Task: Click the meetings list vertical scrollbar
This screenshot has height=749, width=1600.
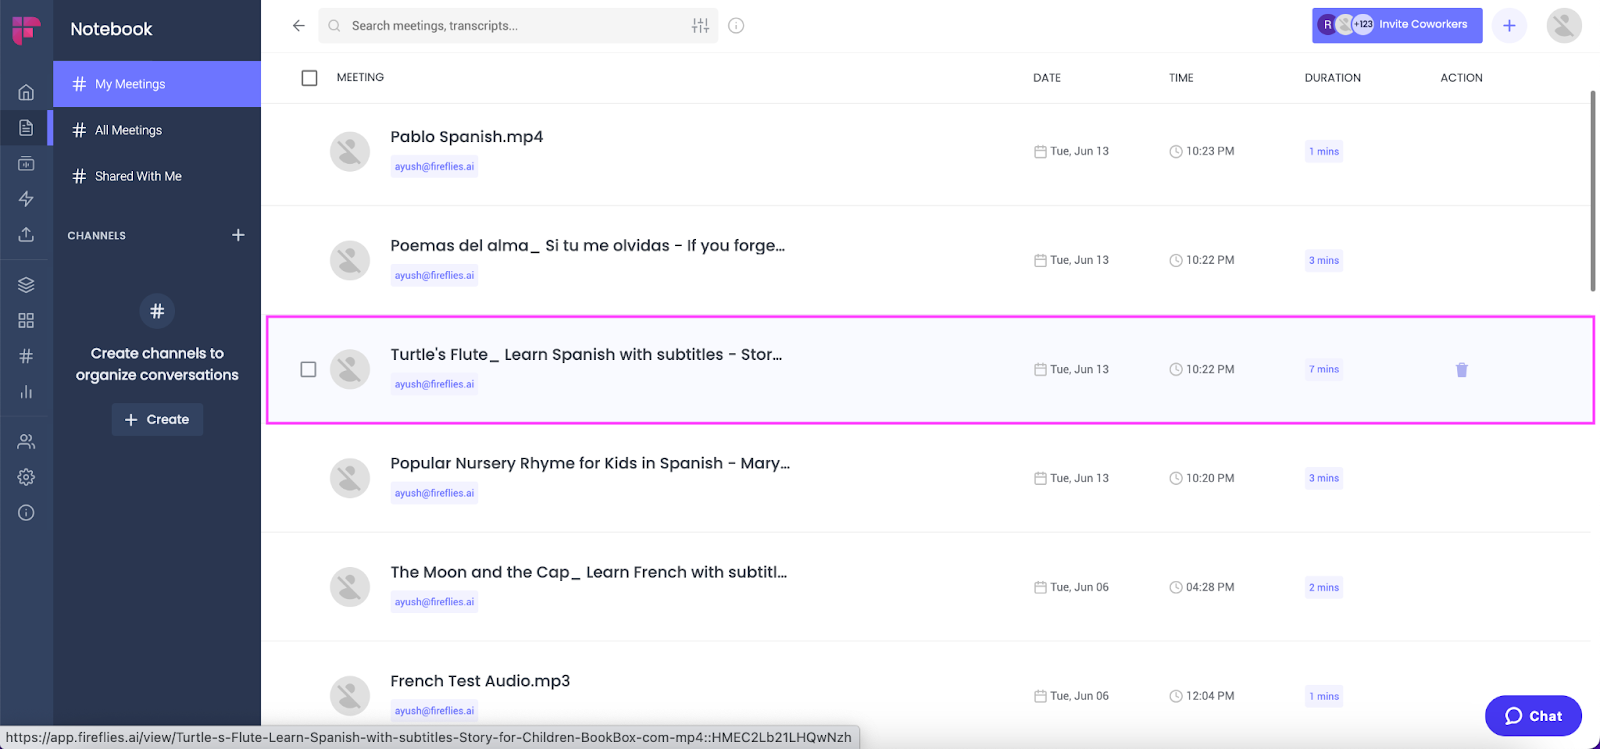Action: [1593, 190]
